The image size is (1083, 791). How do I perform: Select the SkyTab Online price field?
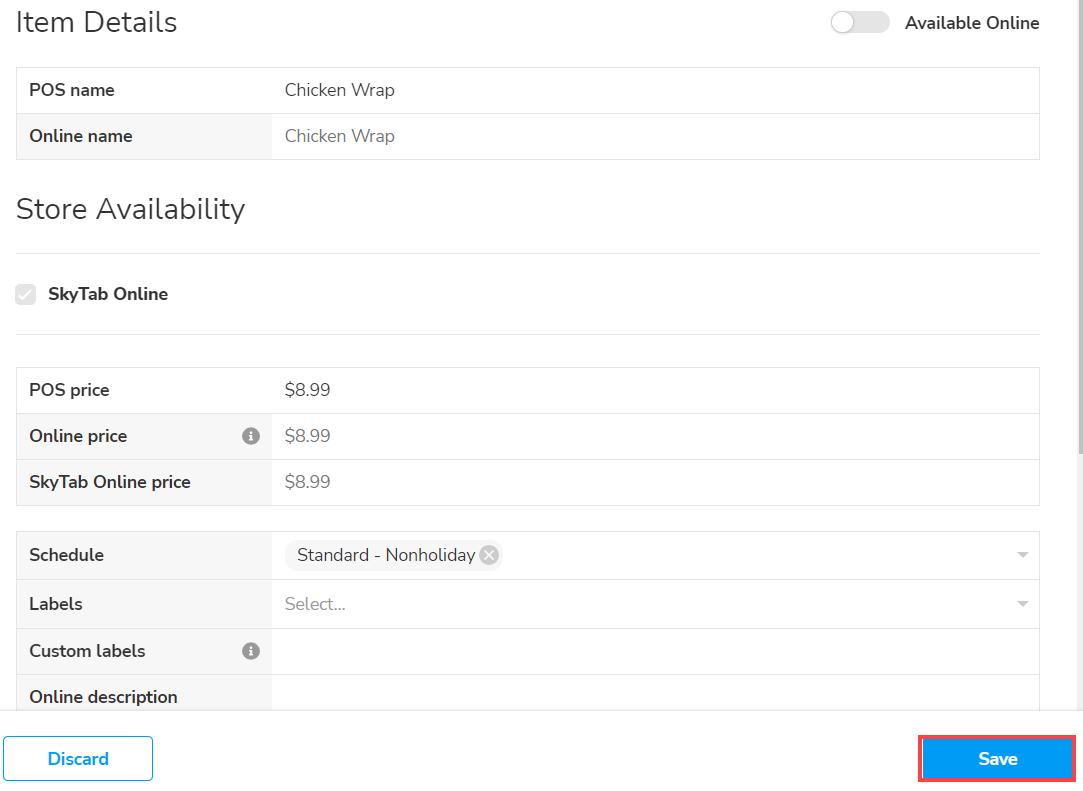[655, 482]
